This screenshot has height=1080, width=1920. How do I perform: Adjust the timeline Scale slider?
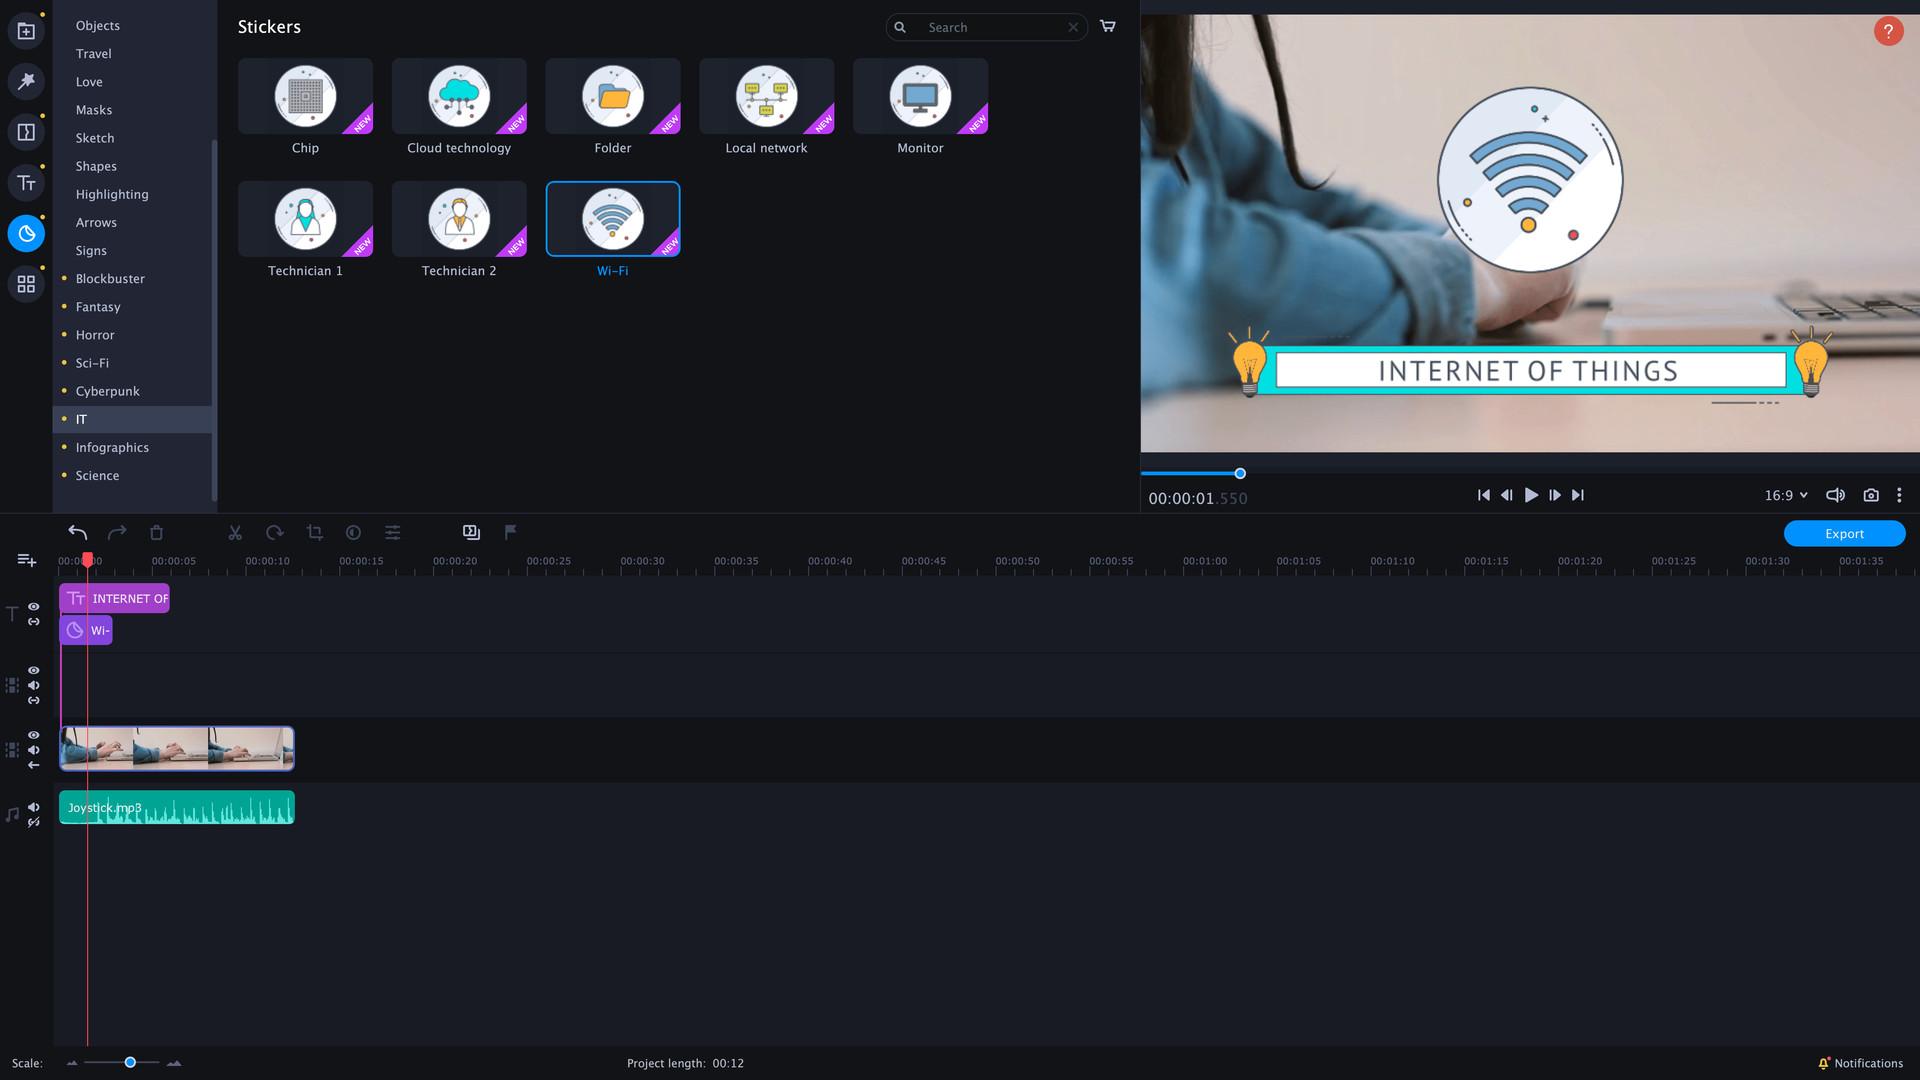[x=129, y=1063]
